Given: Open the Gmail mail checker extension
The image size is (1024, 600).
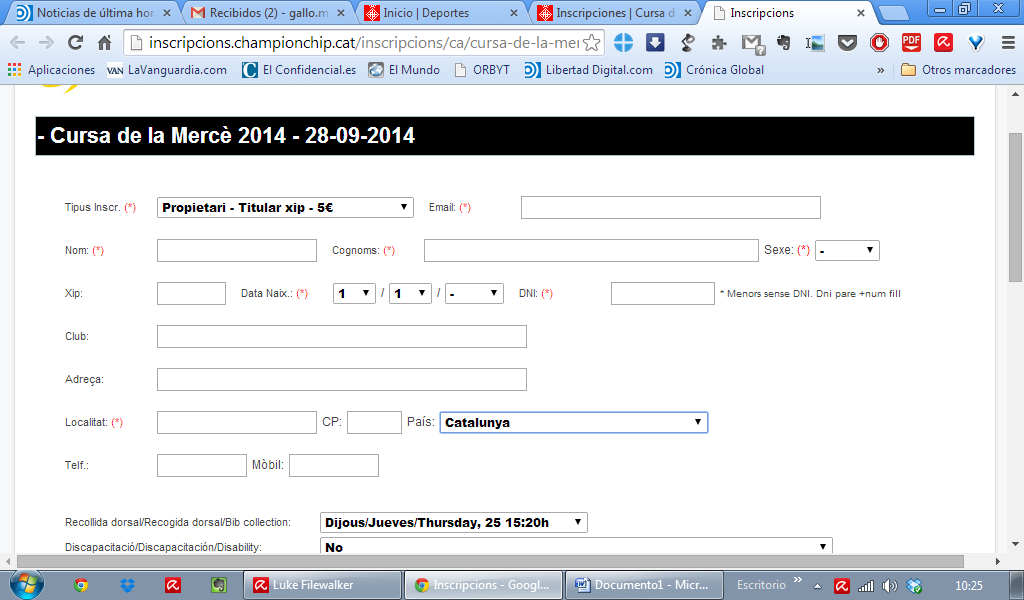Looking at the screenshot, I should click(752, 43).
